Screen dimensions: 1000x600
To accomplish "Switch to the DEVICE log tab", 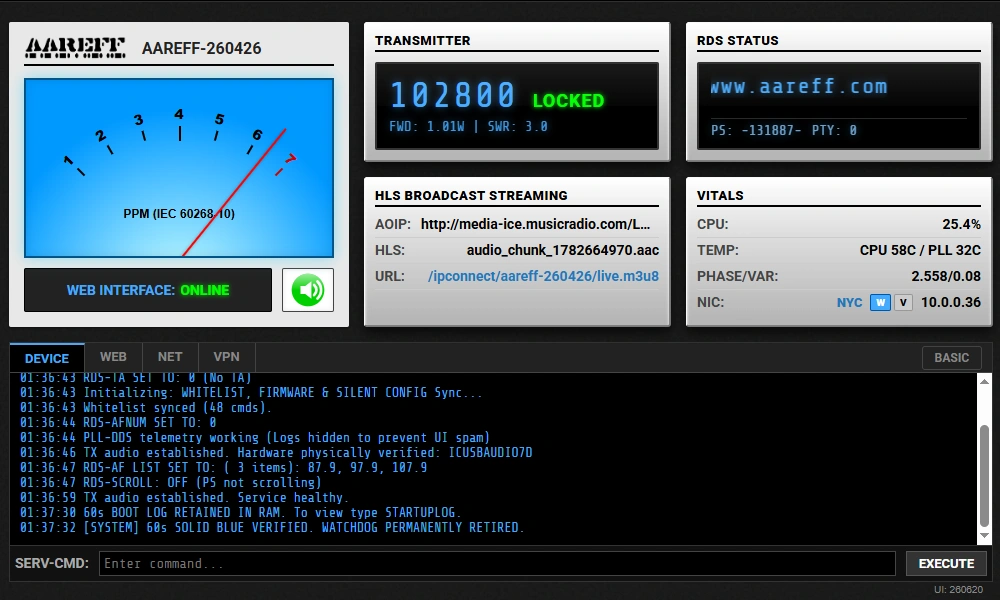I will [x=47, y=358].
